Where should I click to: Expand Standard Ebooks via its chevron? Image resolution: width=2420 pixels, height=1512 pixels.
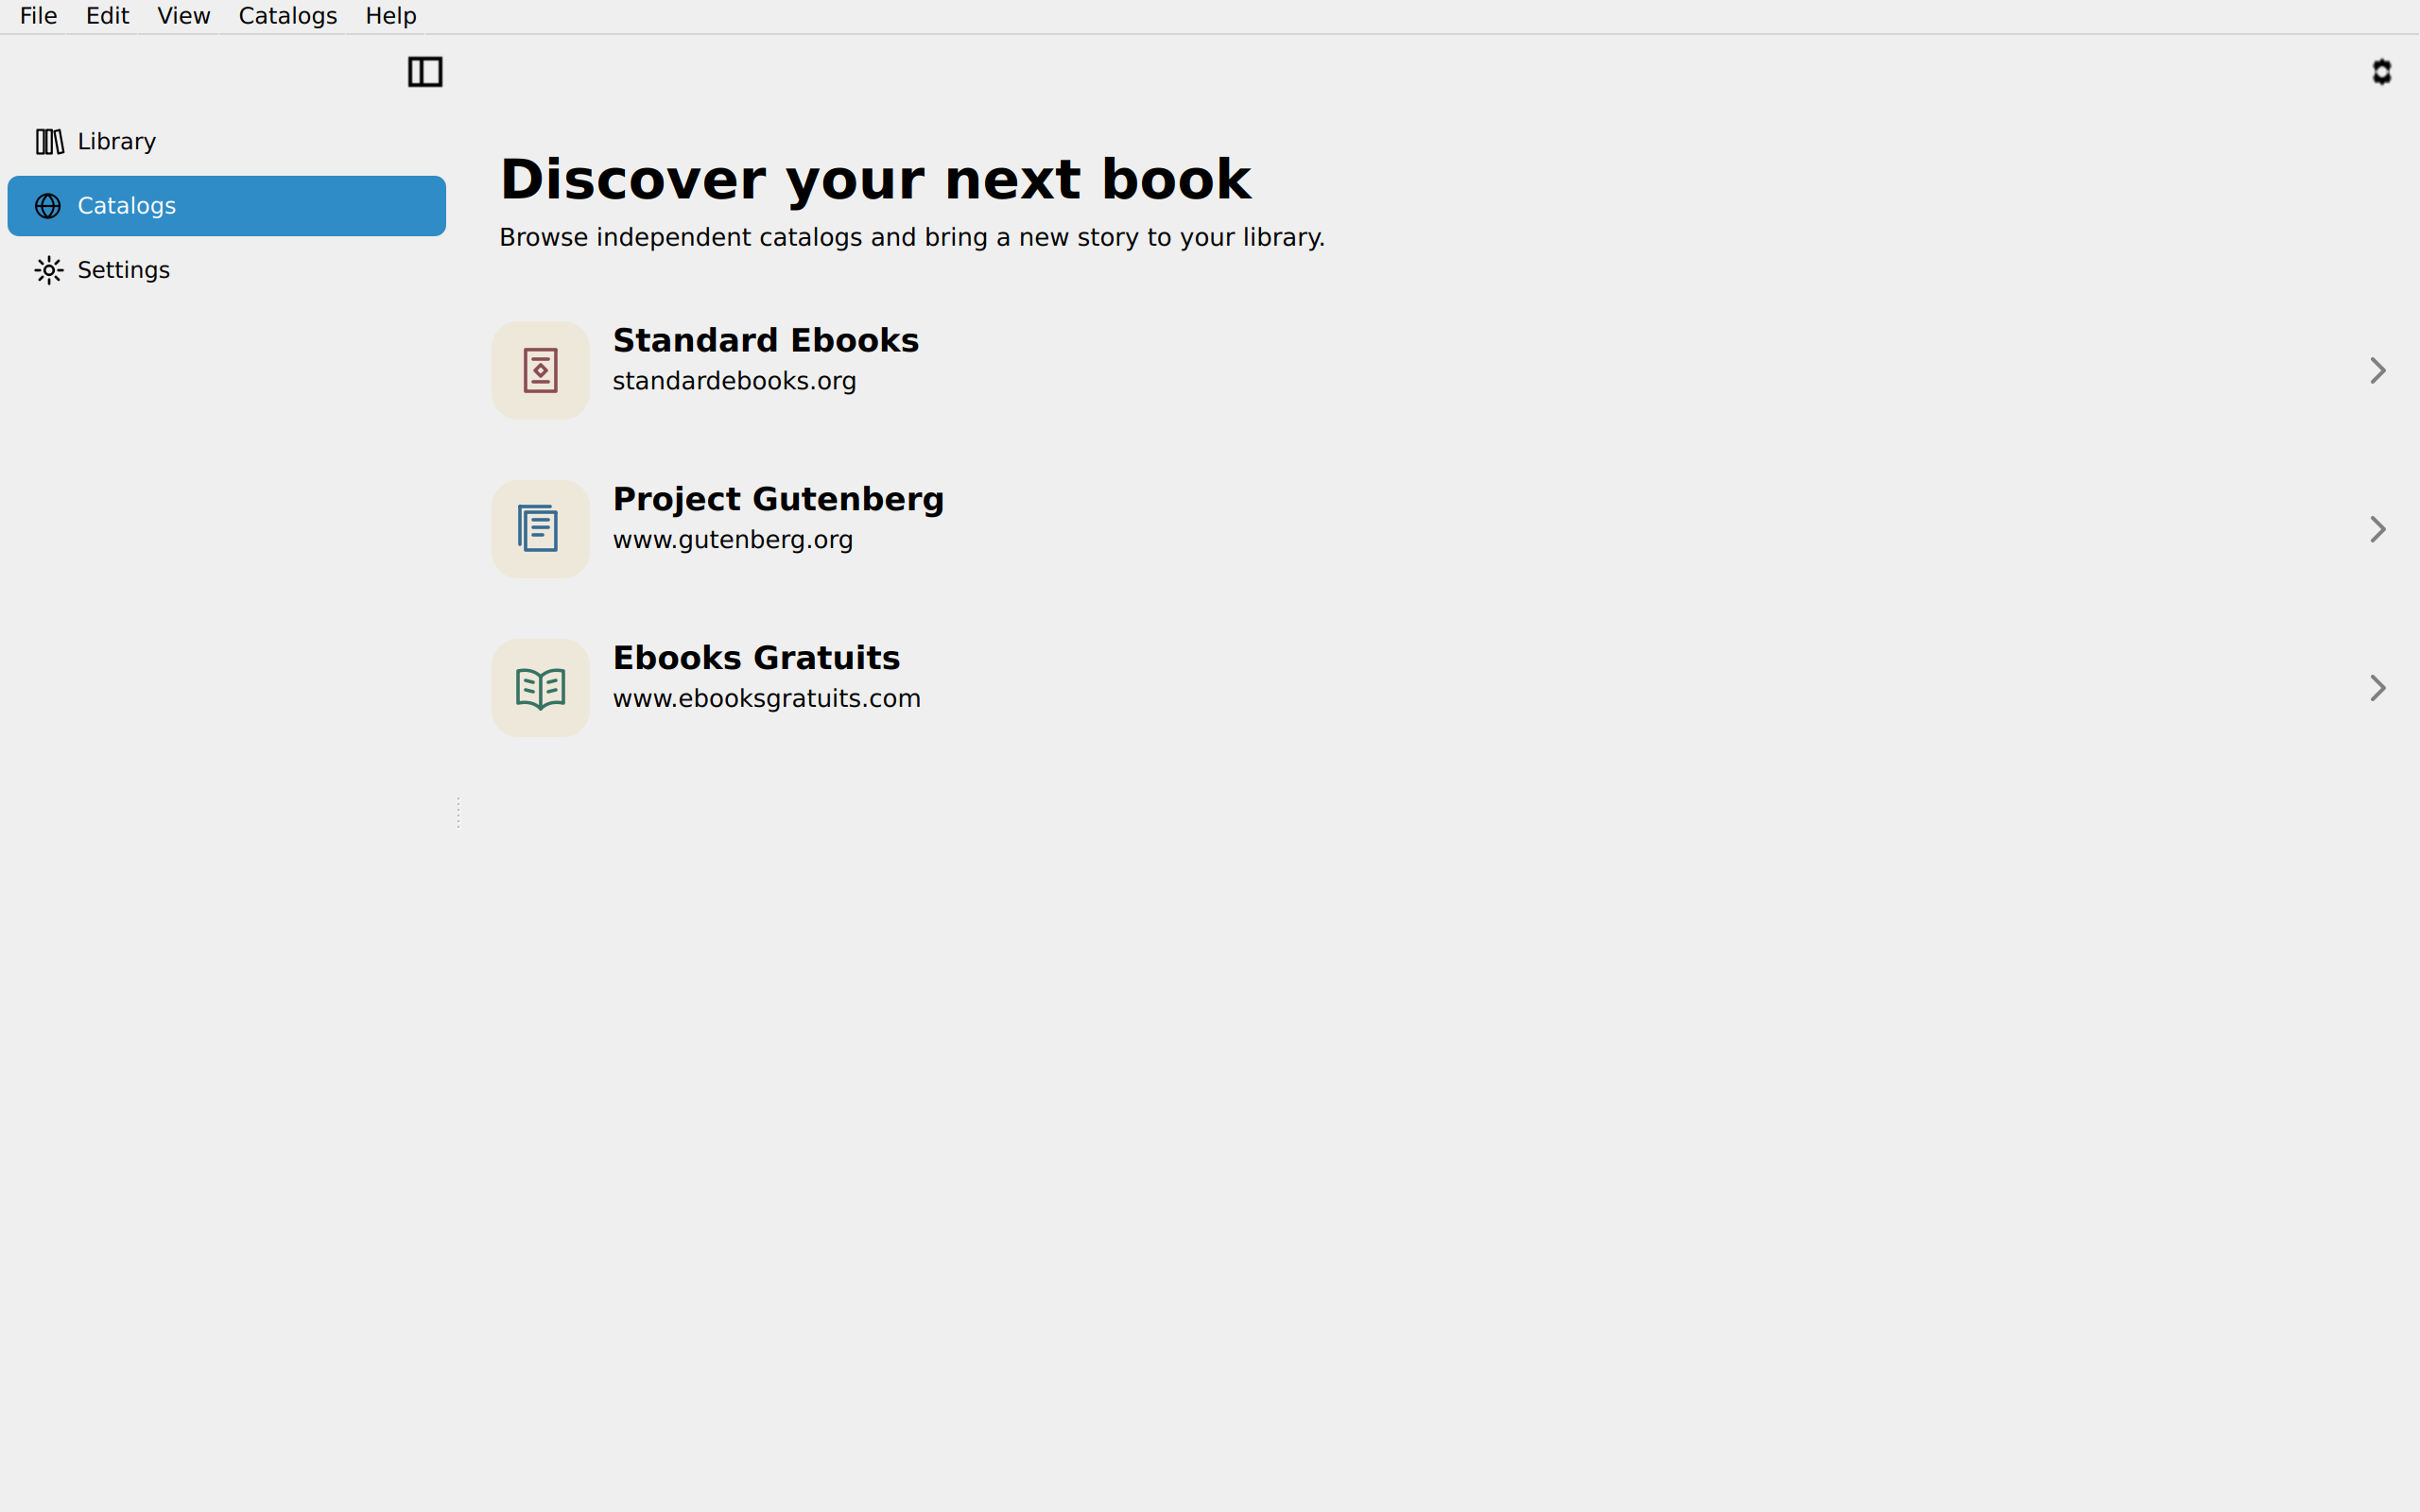tap(2378, 371)
